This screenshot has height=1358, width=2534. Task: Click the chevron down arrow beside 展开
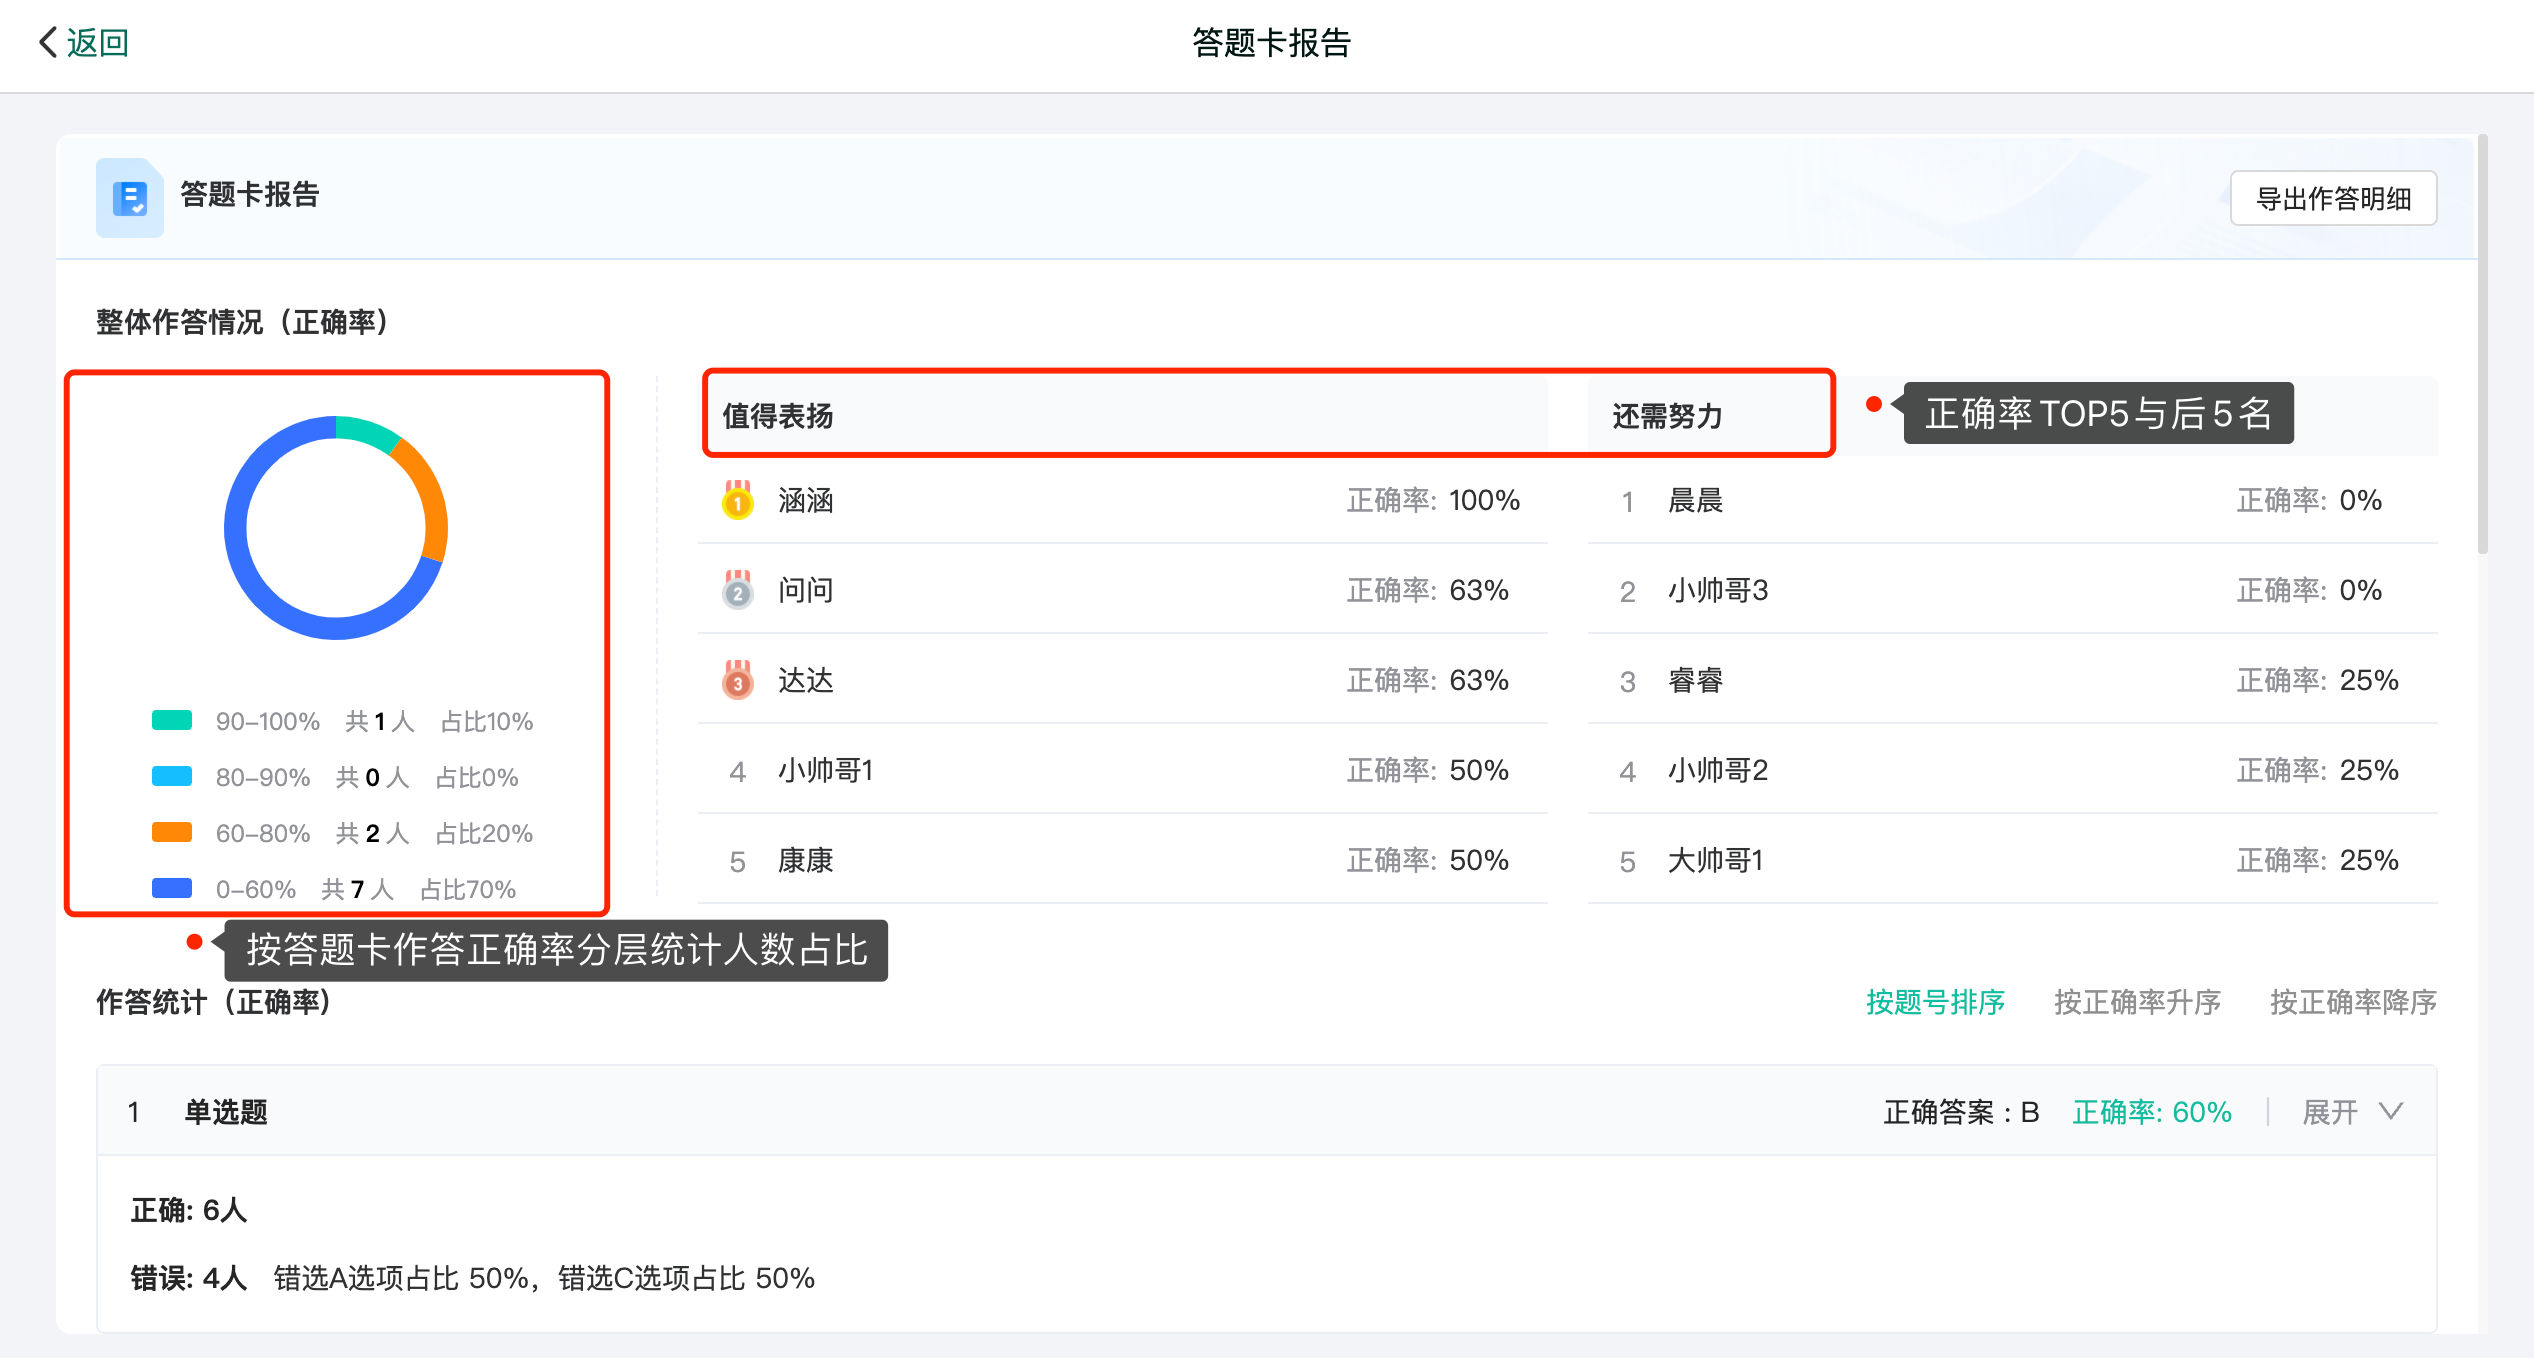[x=2391, y=1112]
